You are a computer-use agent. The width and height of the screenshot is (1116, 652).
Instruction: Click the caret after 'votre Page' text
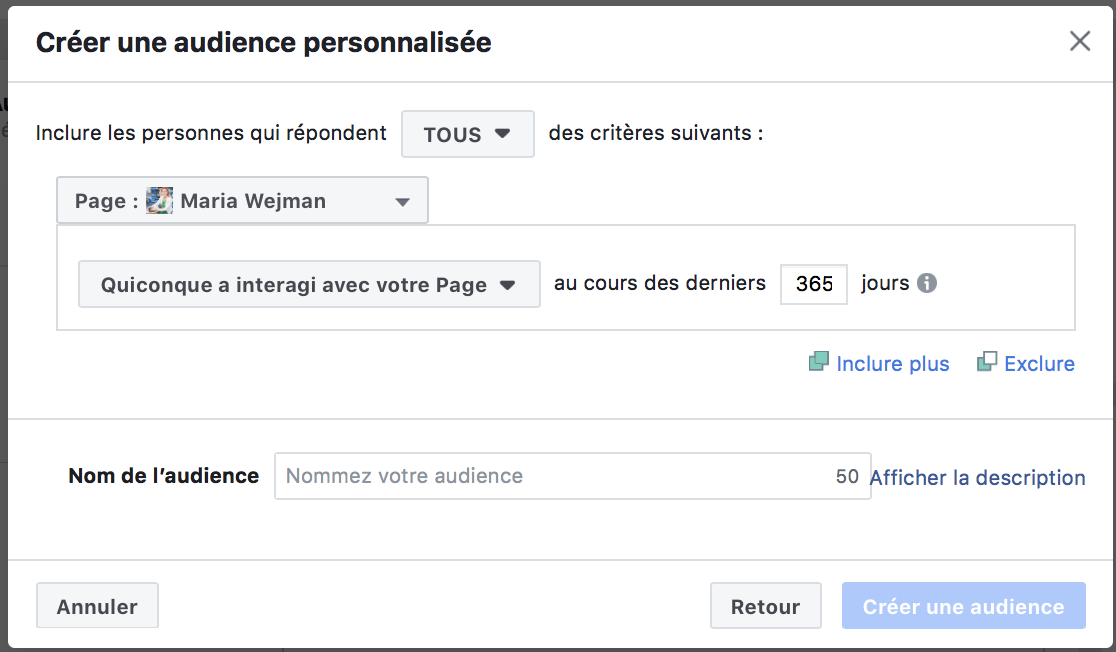[507, 285]
